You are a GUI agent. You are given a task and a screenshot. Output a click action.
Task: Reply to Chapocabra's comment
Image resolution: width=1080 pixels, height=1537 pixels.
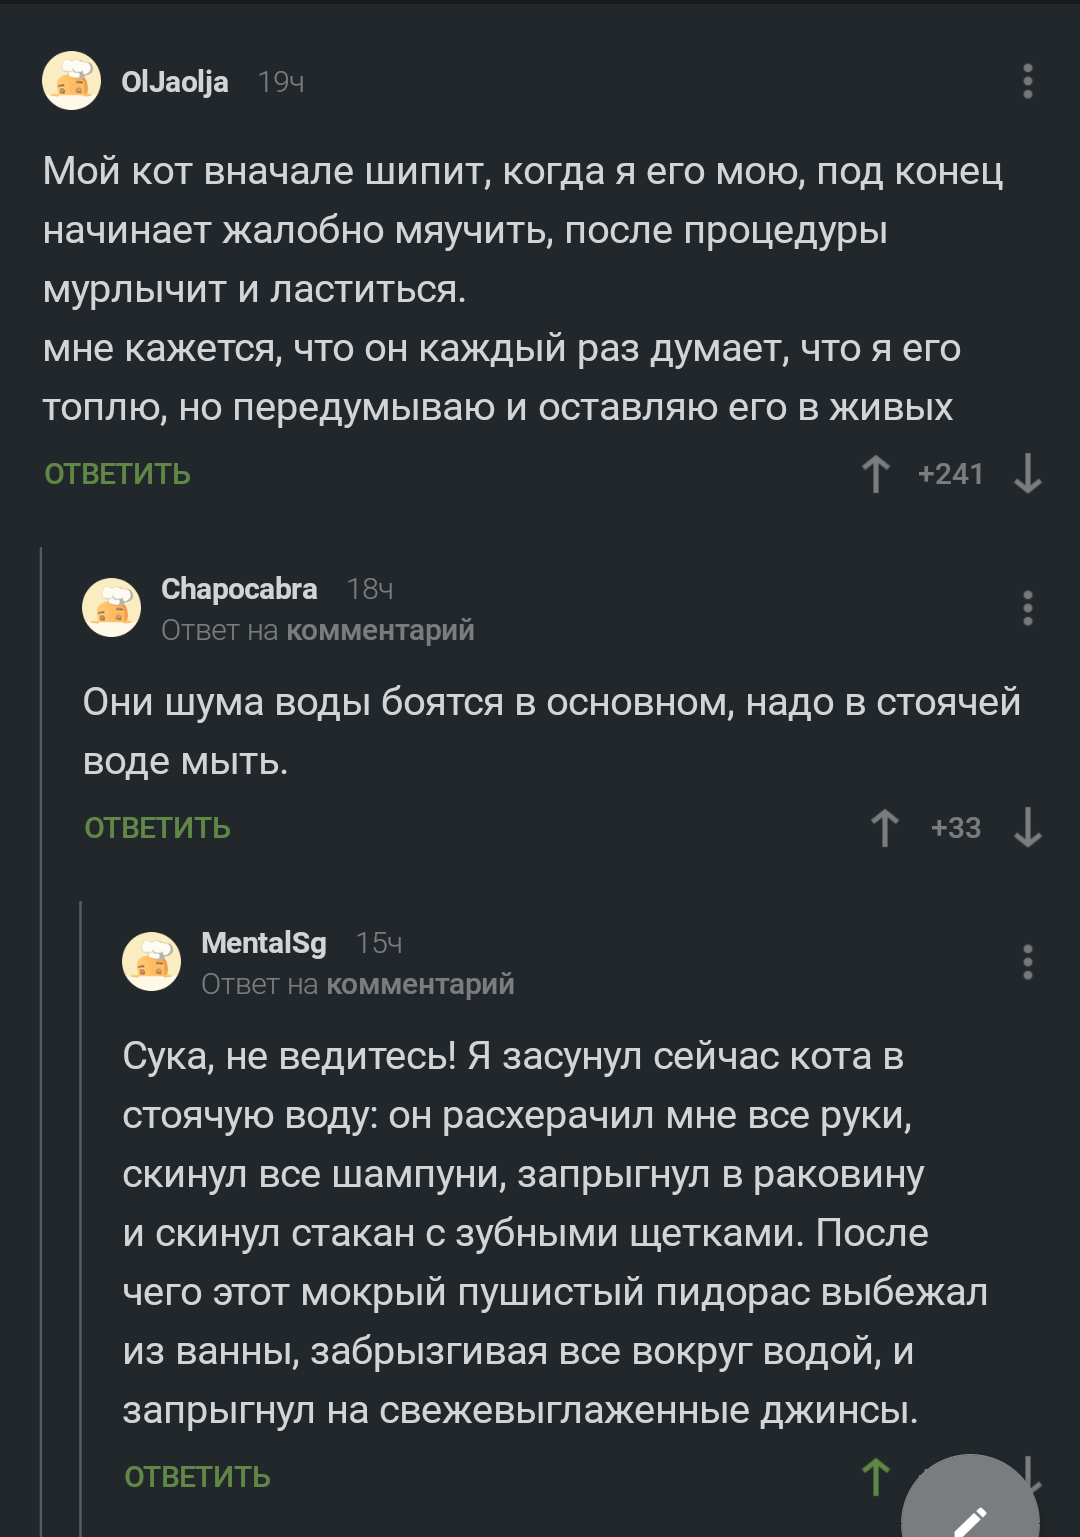[x=158, y=828]
